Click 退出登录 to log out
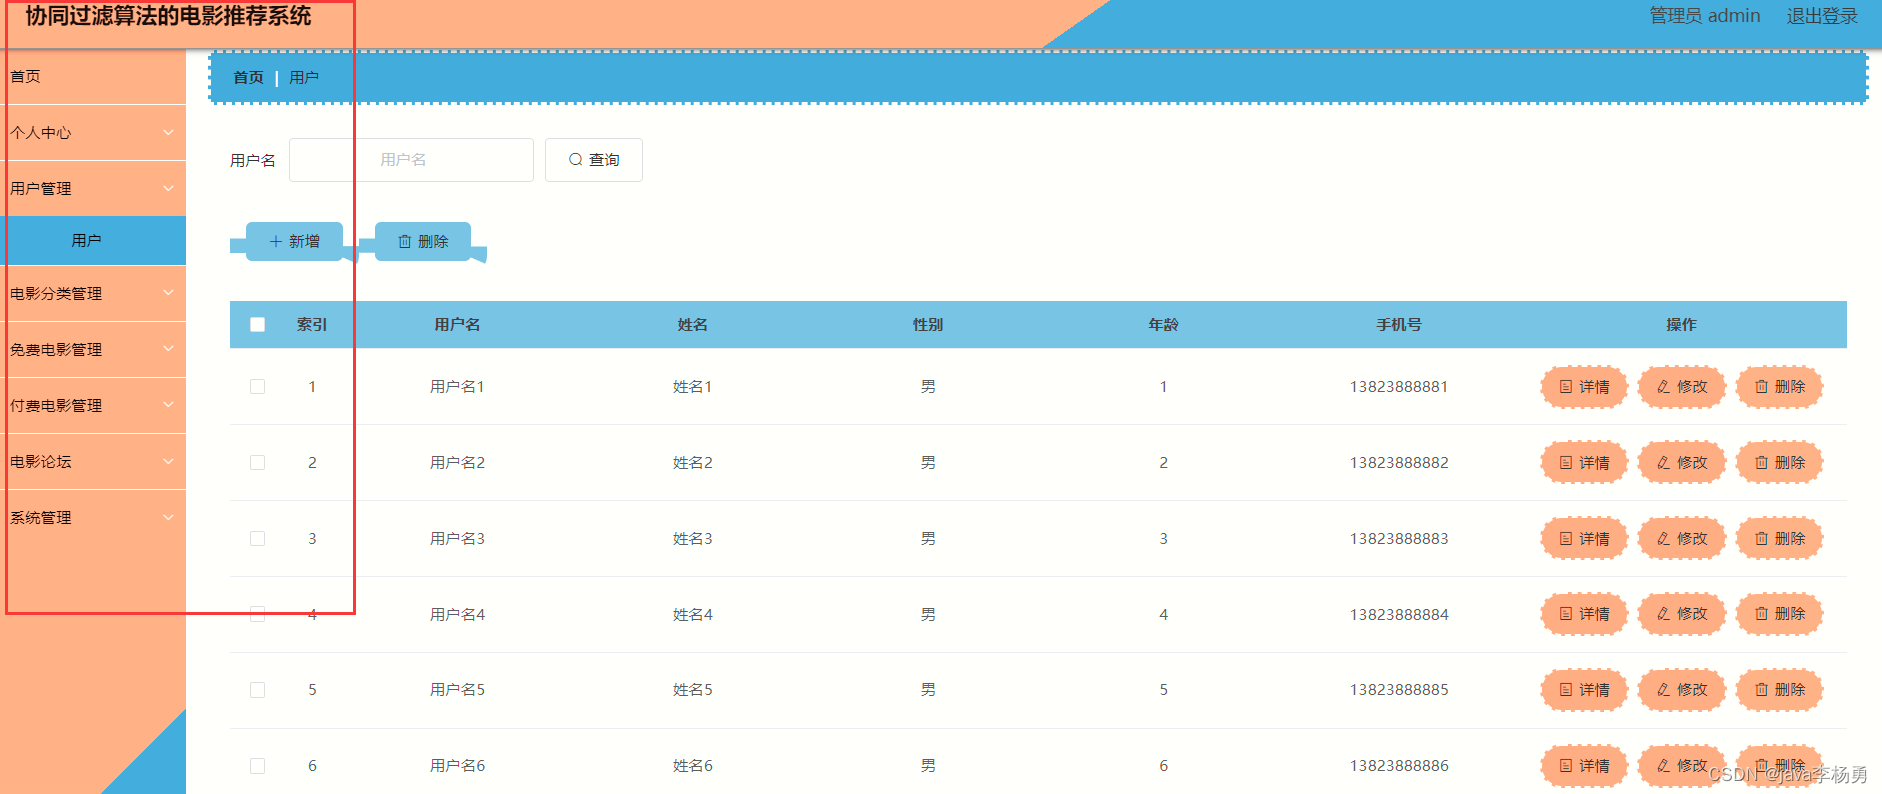Screen dimensions: 1882x794 point(1822,16)
